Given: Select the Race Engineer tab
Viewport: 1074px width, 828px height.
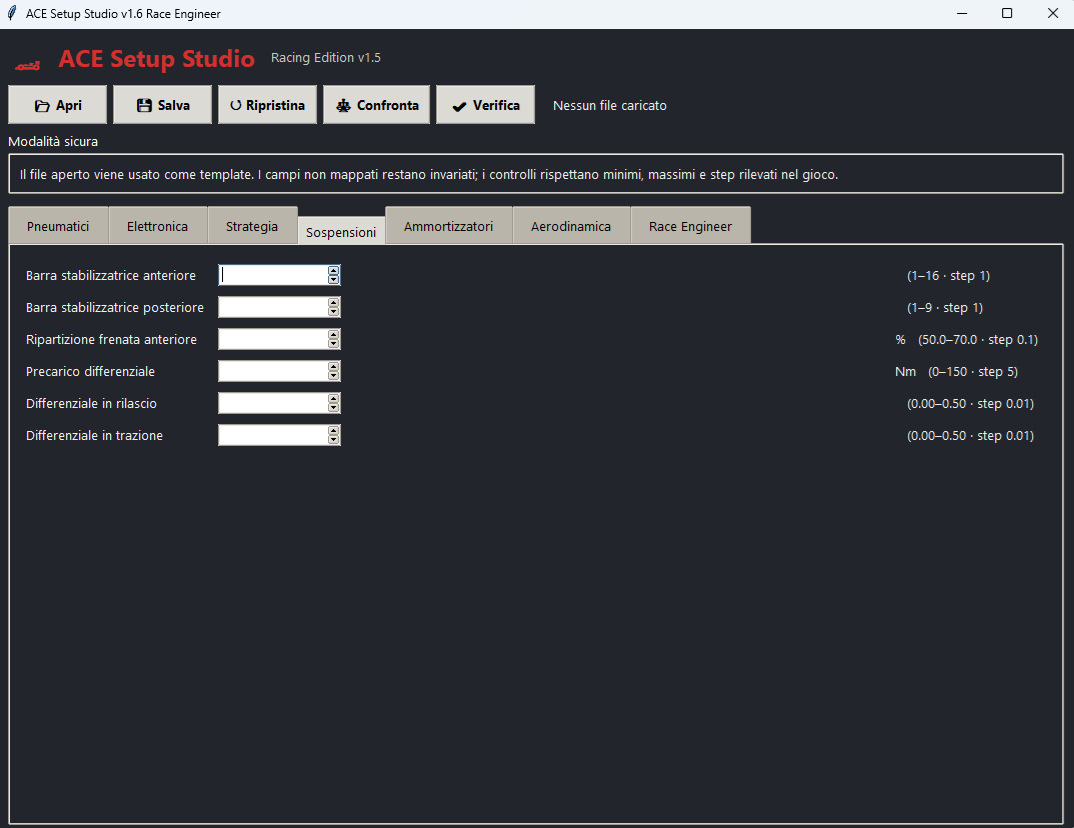Looking at the screenshot, I should [690, 226].
